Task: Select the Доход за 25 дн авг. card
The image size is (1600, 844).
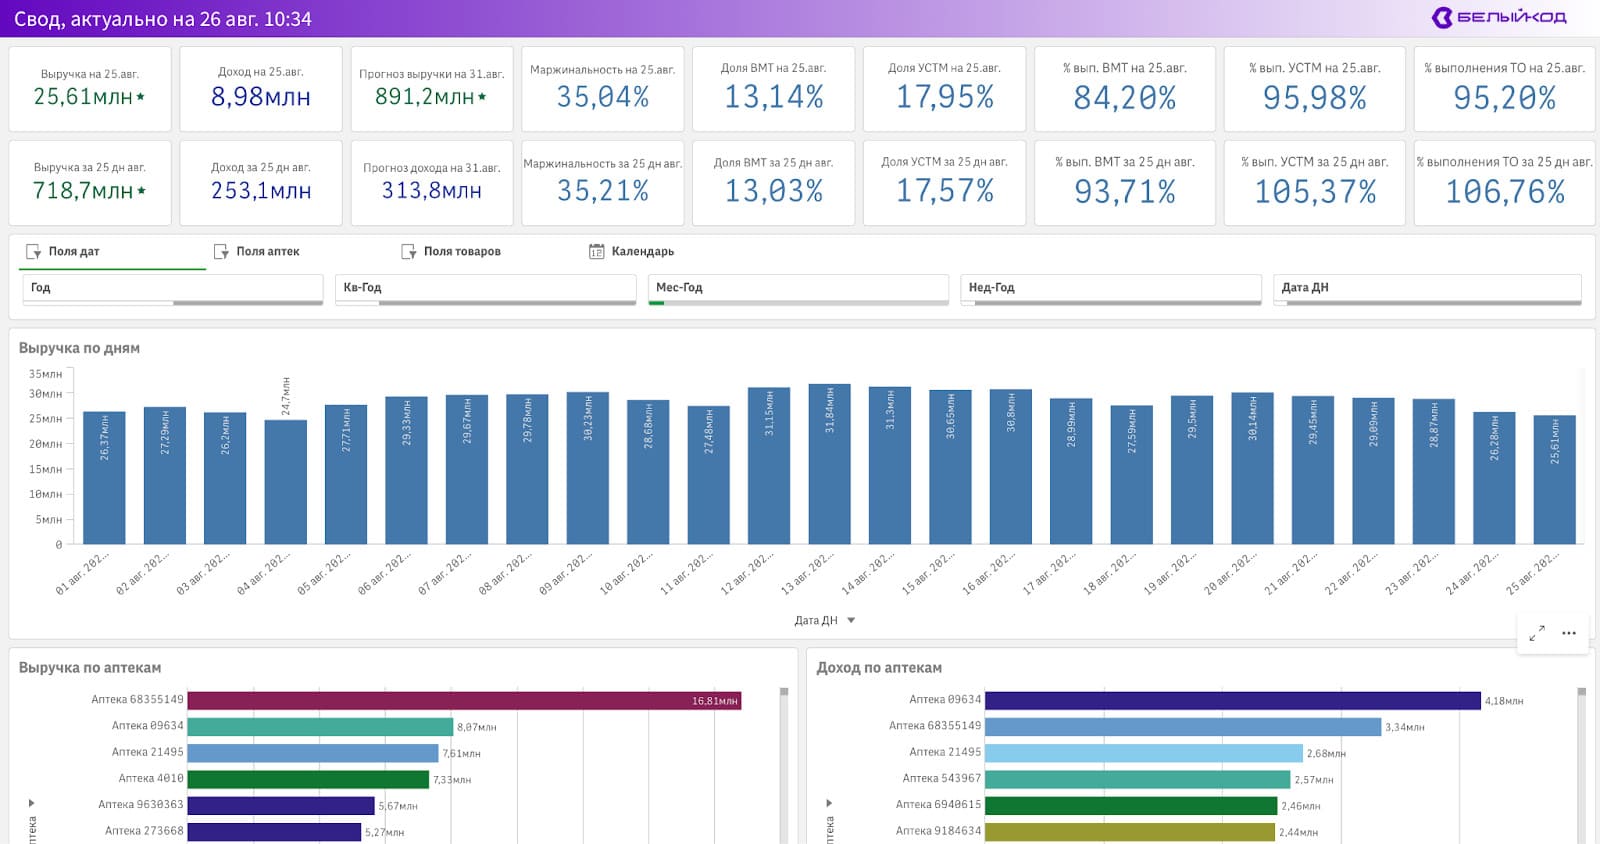Action: pos(261,183)
